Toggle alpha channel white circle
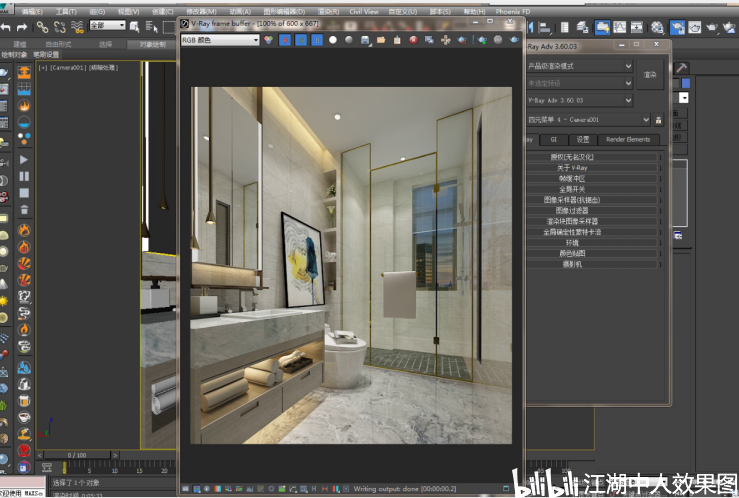 click(333, 40)
